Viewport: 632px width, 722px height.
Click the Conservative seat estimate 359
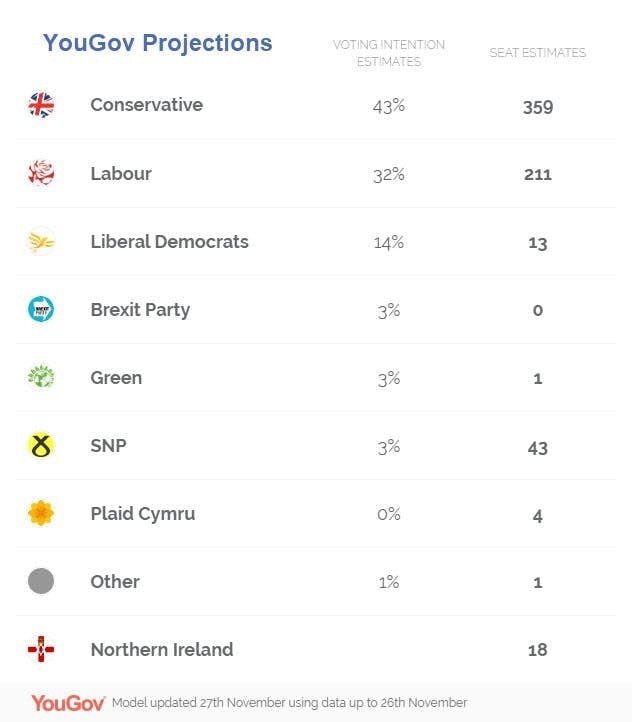point(537,106)
